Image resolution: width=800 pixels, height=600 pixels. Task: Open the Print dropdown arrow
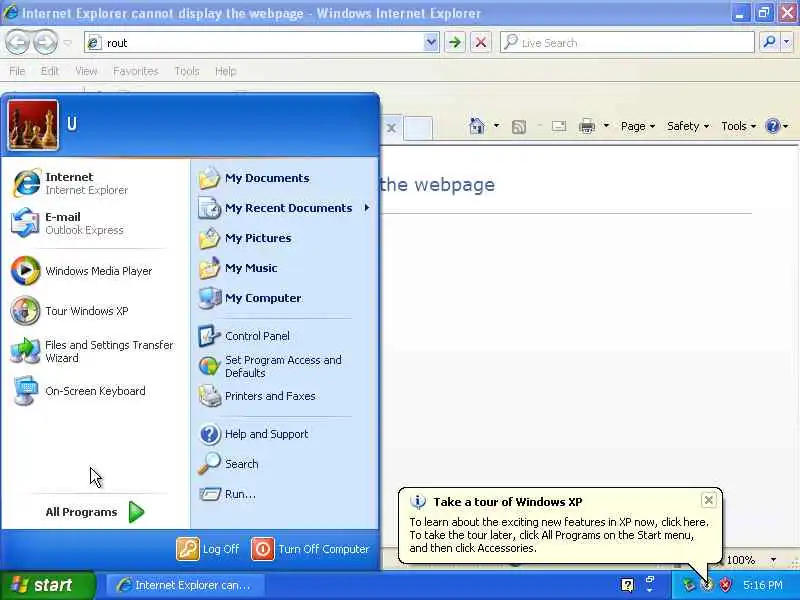coord(606,126)
